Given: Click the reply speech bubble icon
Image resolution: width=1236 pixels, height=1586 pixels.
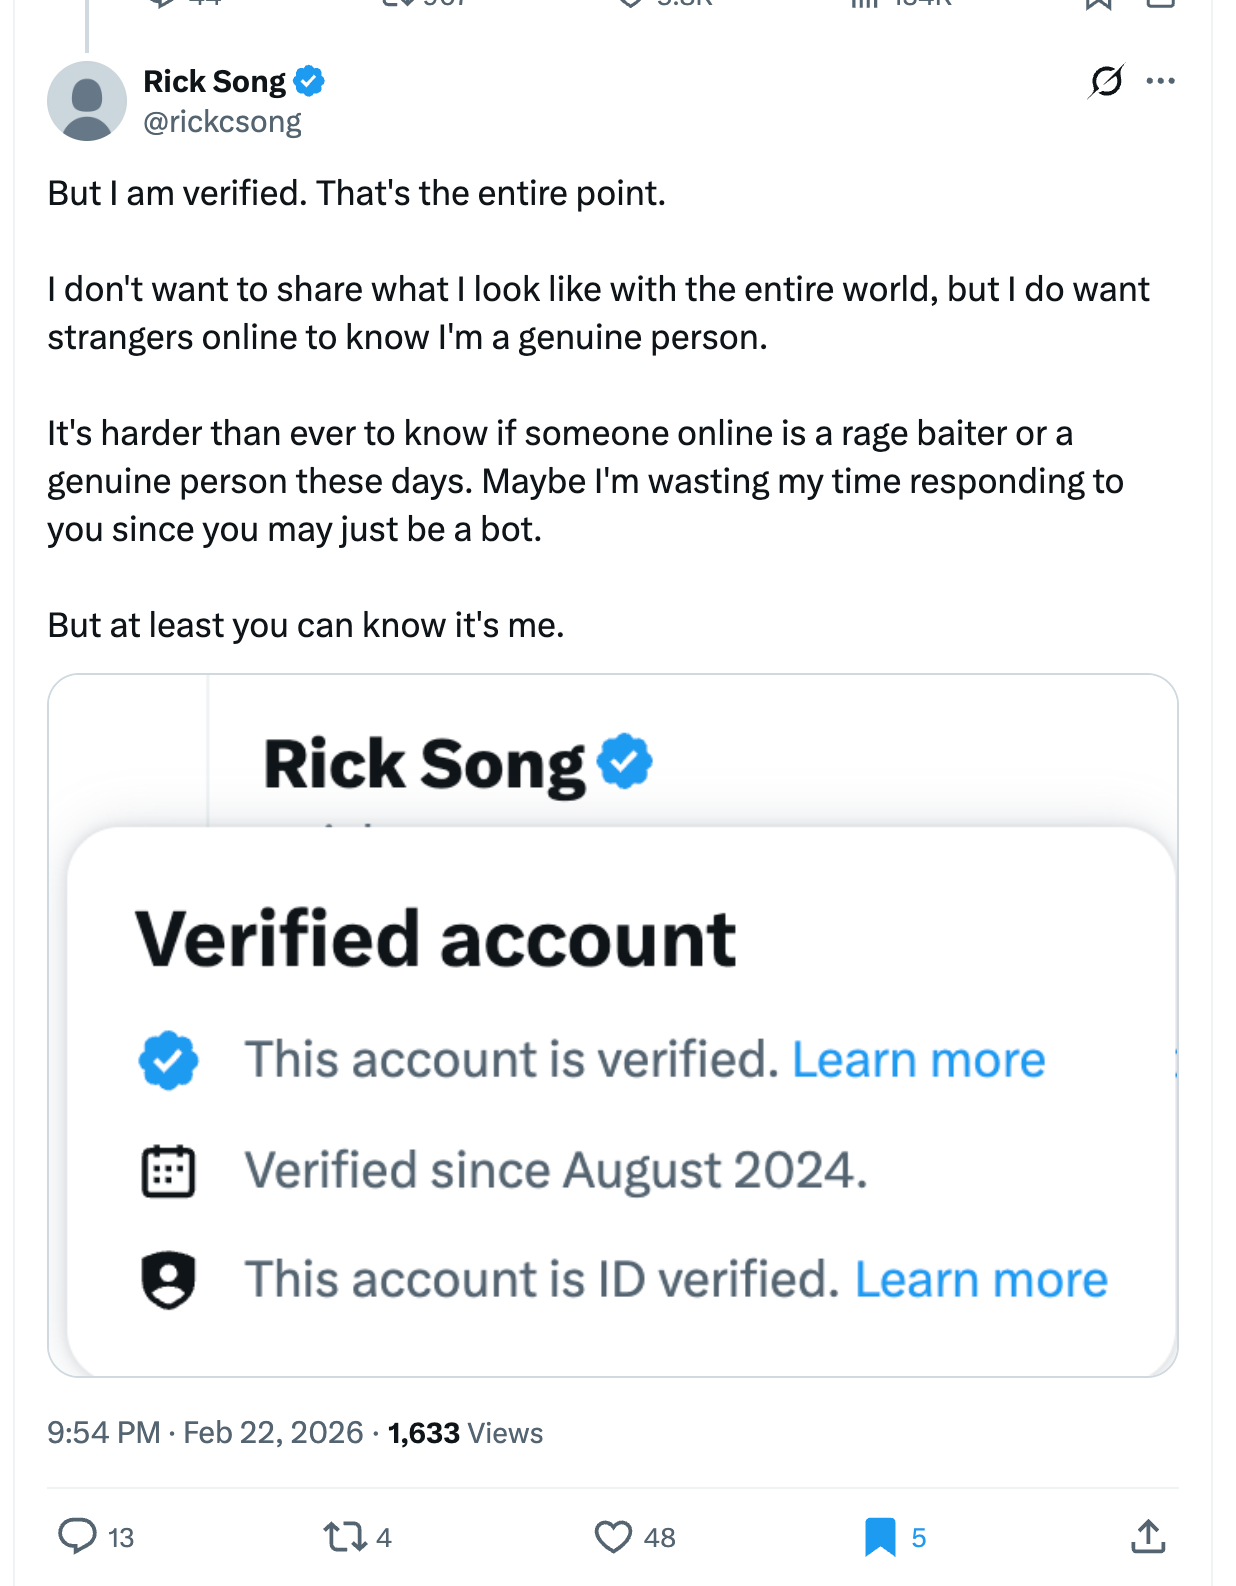Looking at the screenshot, I should (x=77, y=1536).
